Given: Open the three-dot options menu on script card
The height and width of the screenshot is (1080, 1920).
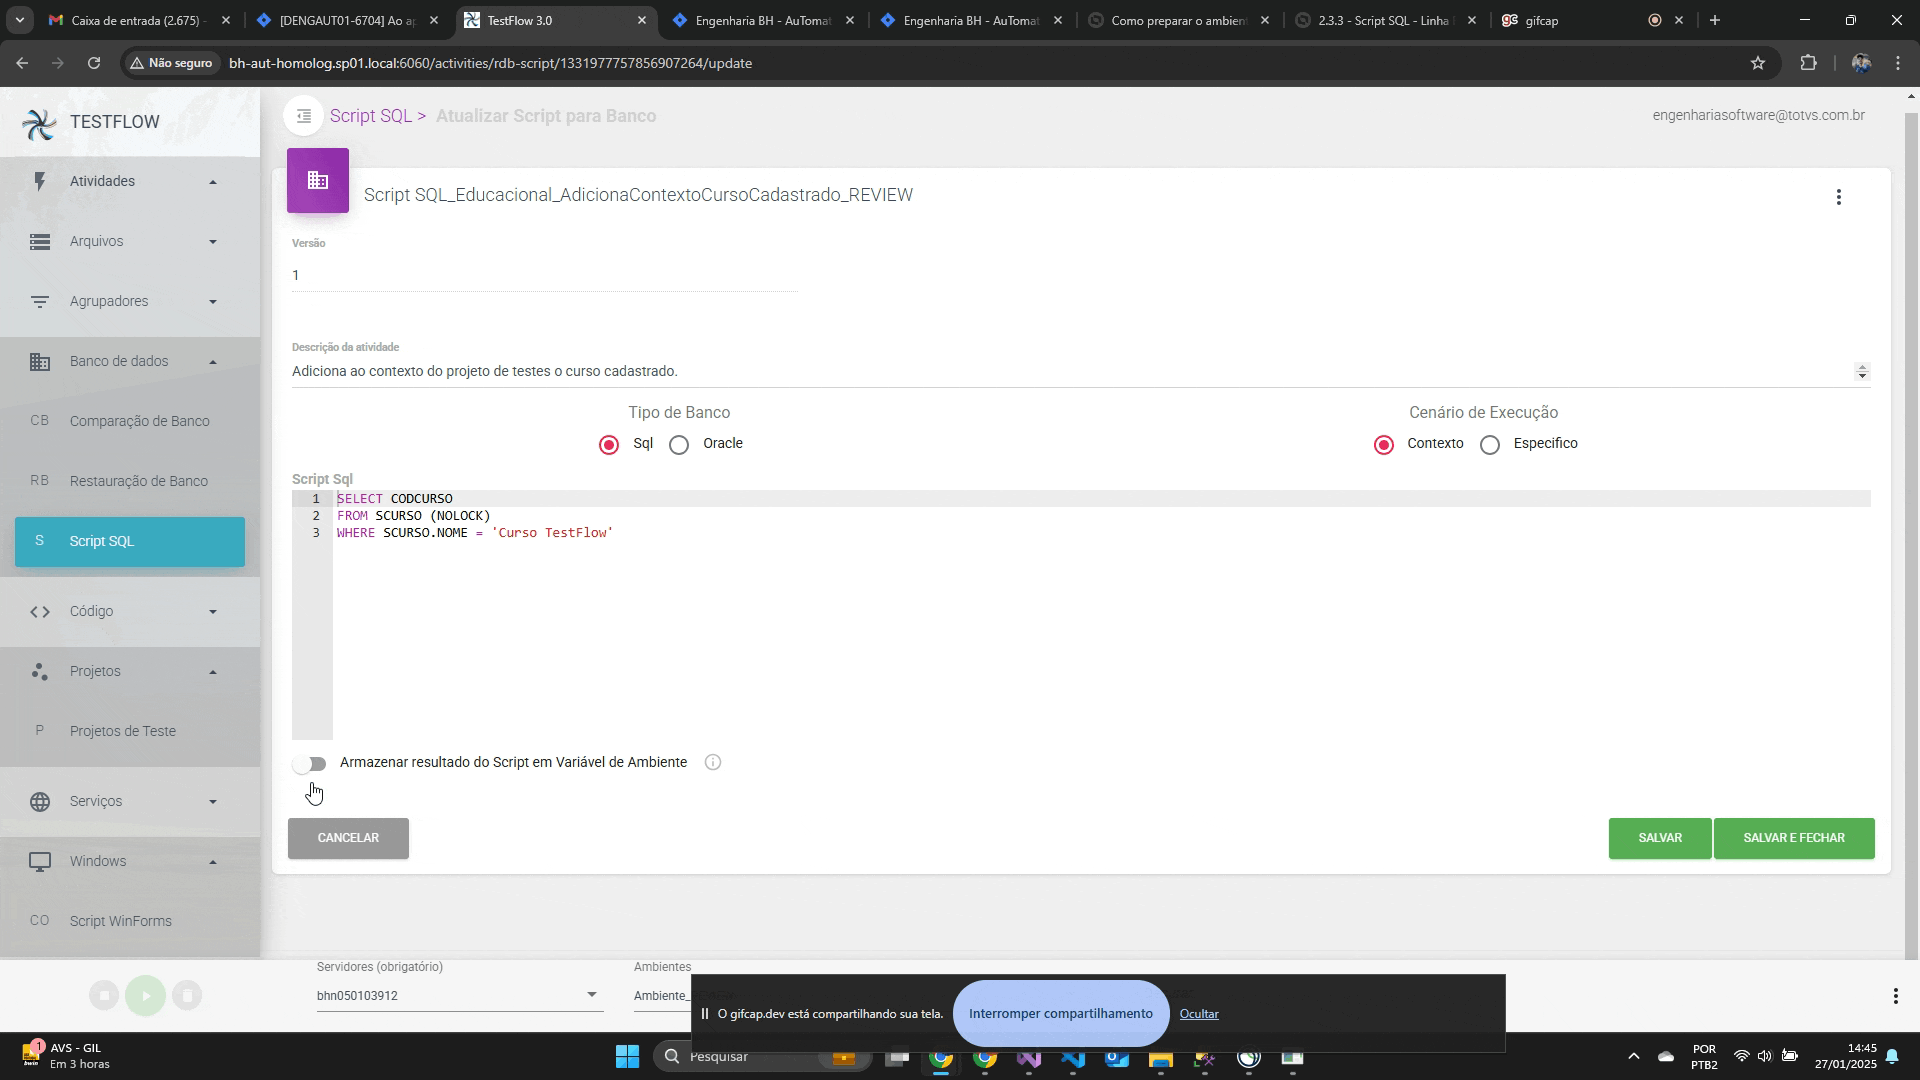Looking at the screenshot, I should 1838,198.
